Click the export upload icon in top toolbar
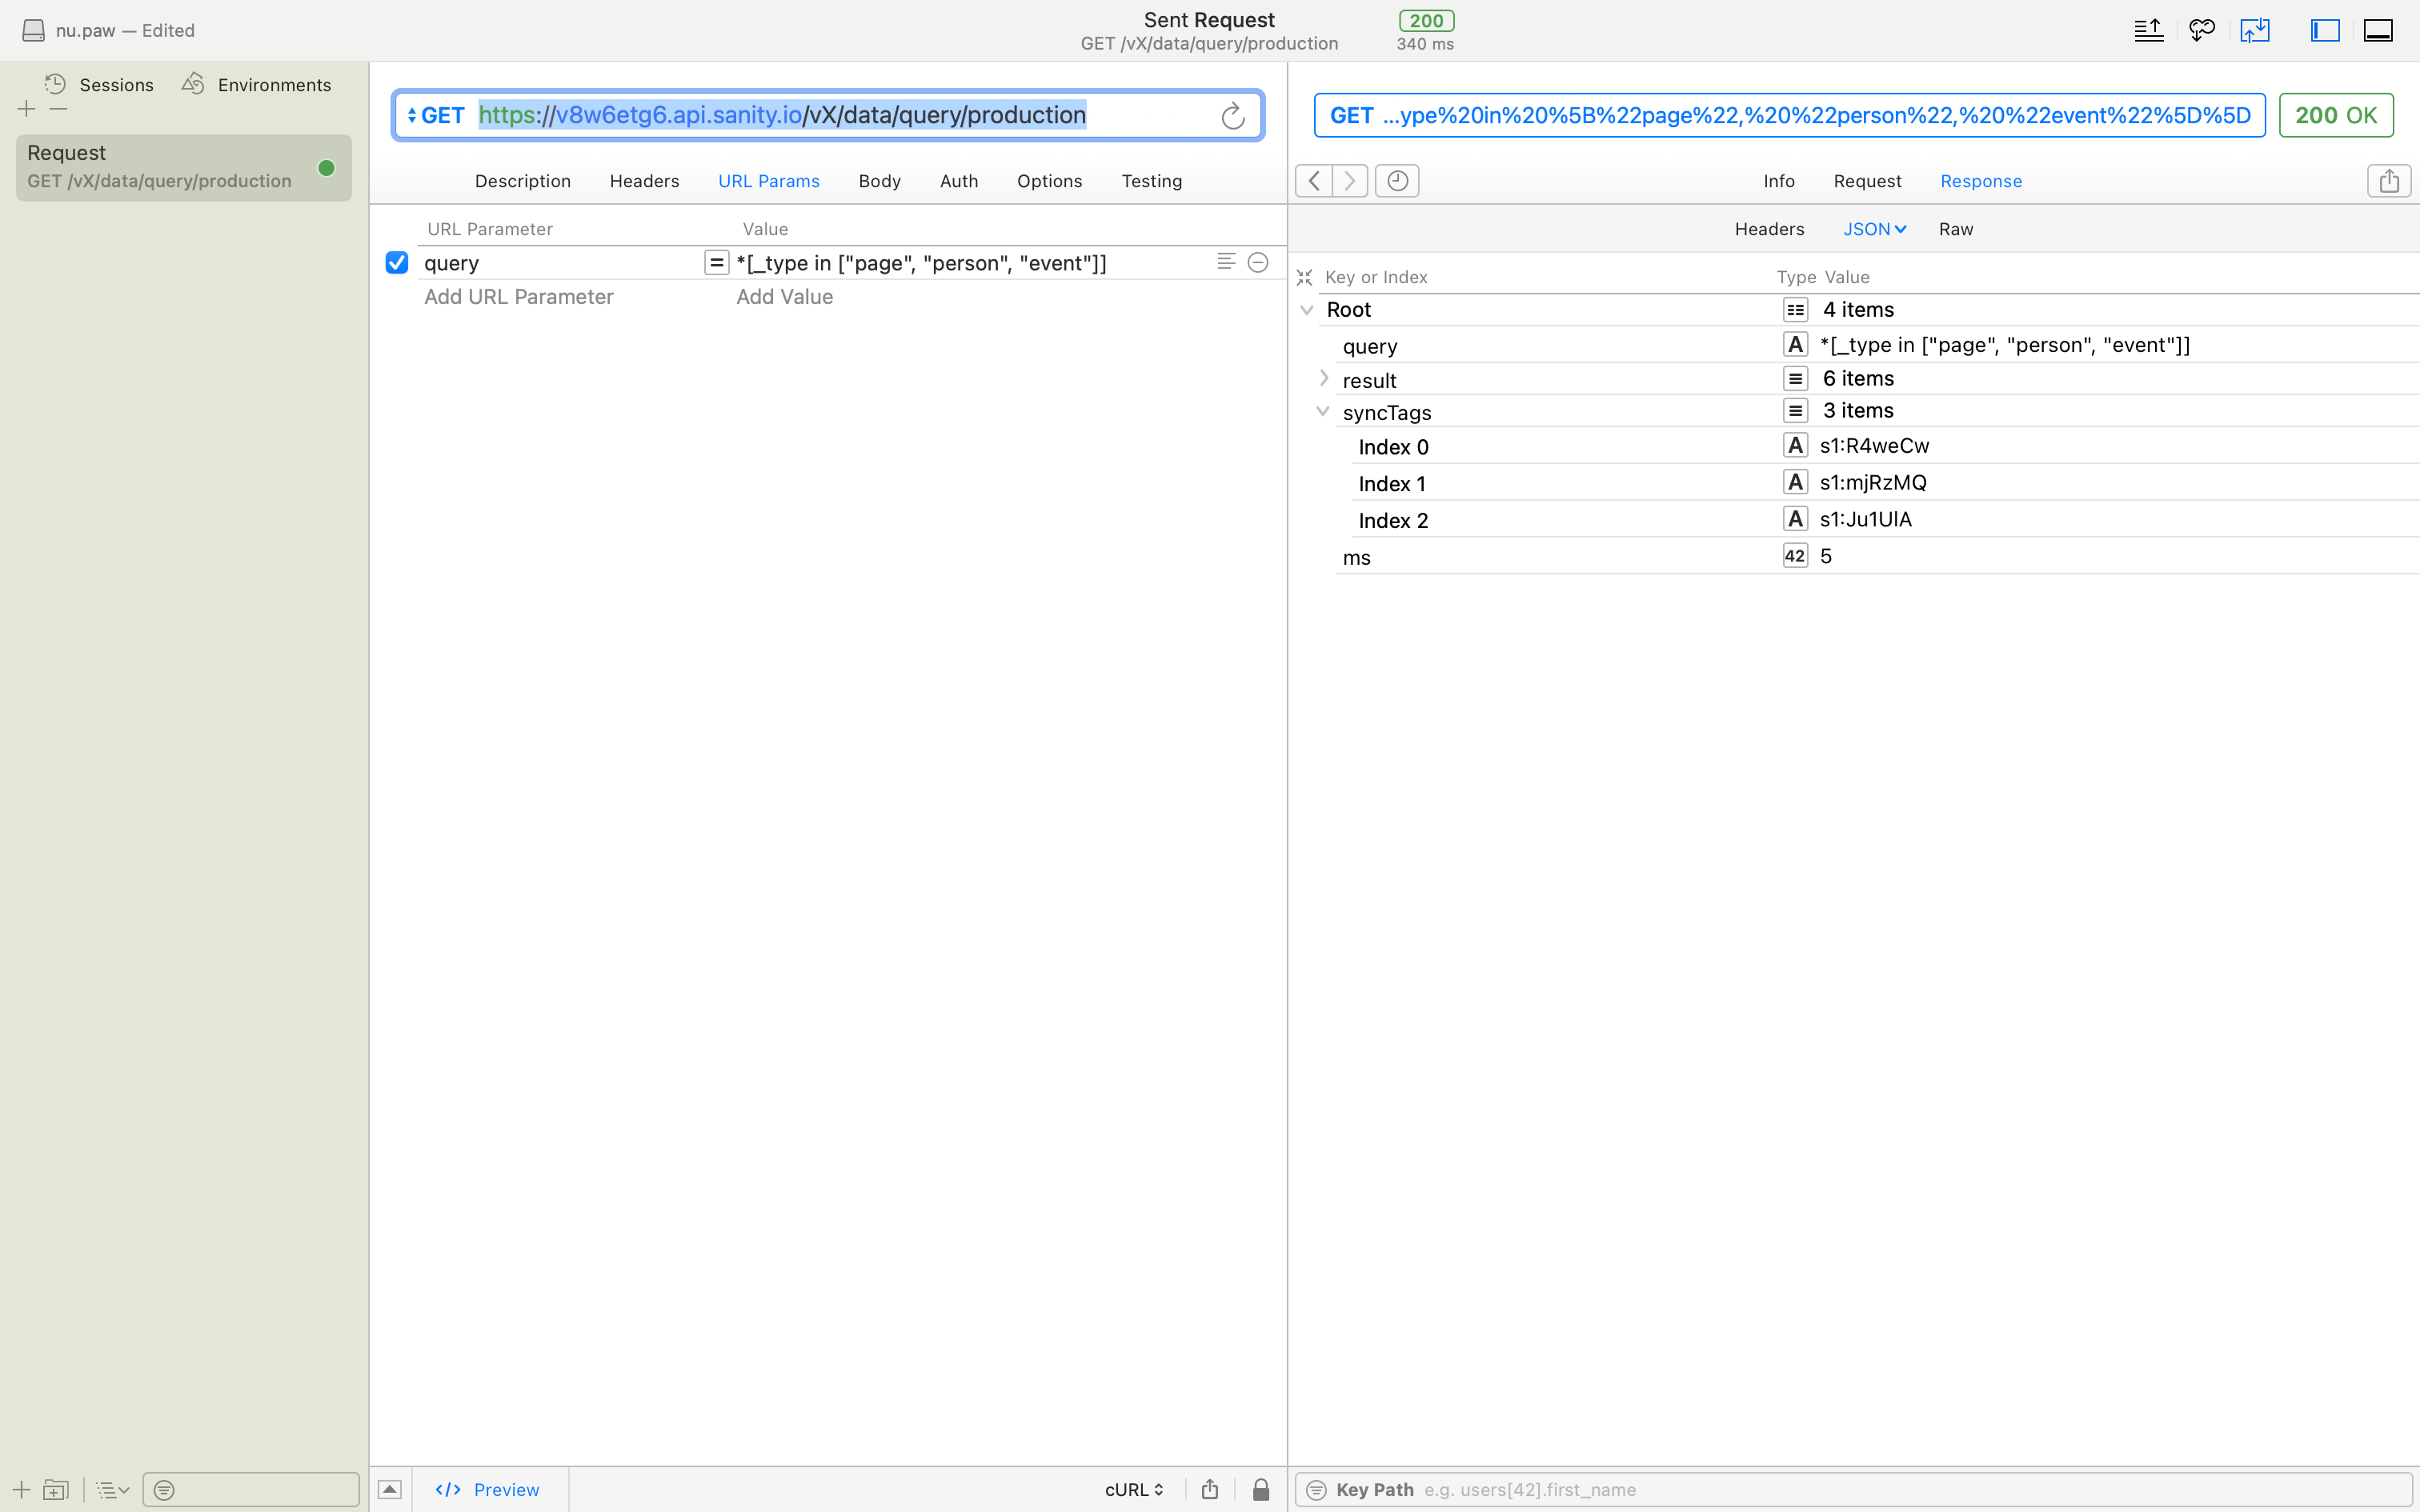The height and width of the screenshot is (1512, 2420). click(x=2148, y=30)
